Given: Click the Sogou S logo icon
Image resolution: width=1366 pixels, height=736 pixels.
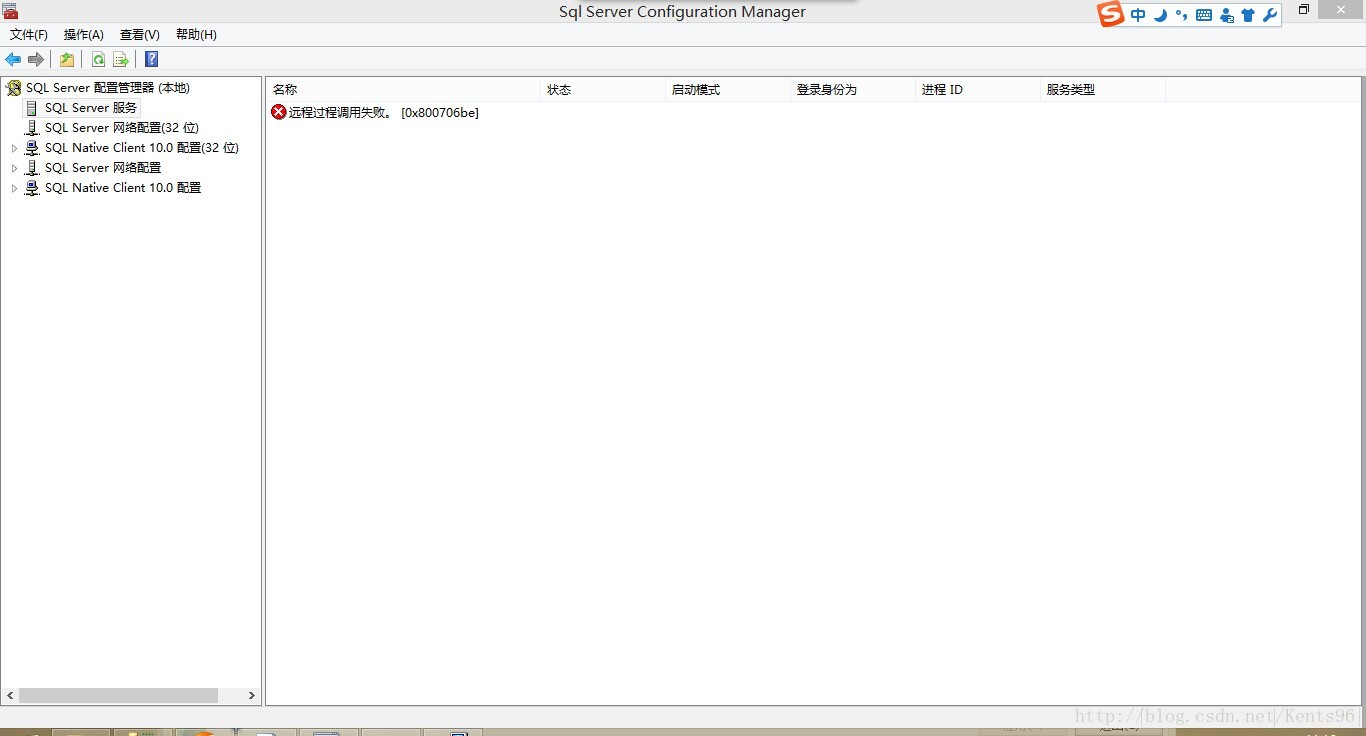Looking at the screenshot, I should (1111, 14).
